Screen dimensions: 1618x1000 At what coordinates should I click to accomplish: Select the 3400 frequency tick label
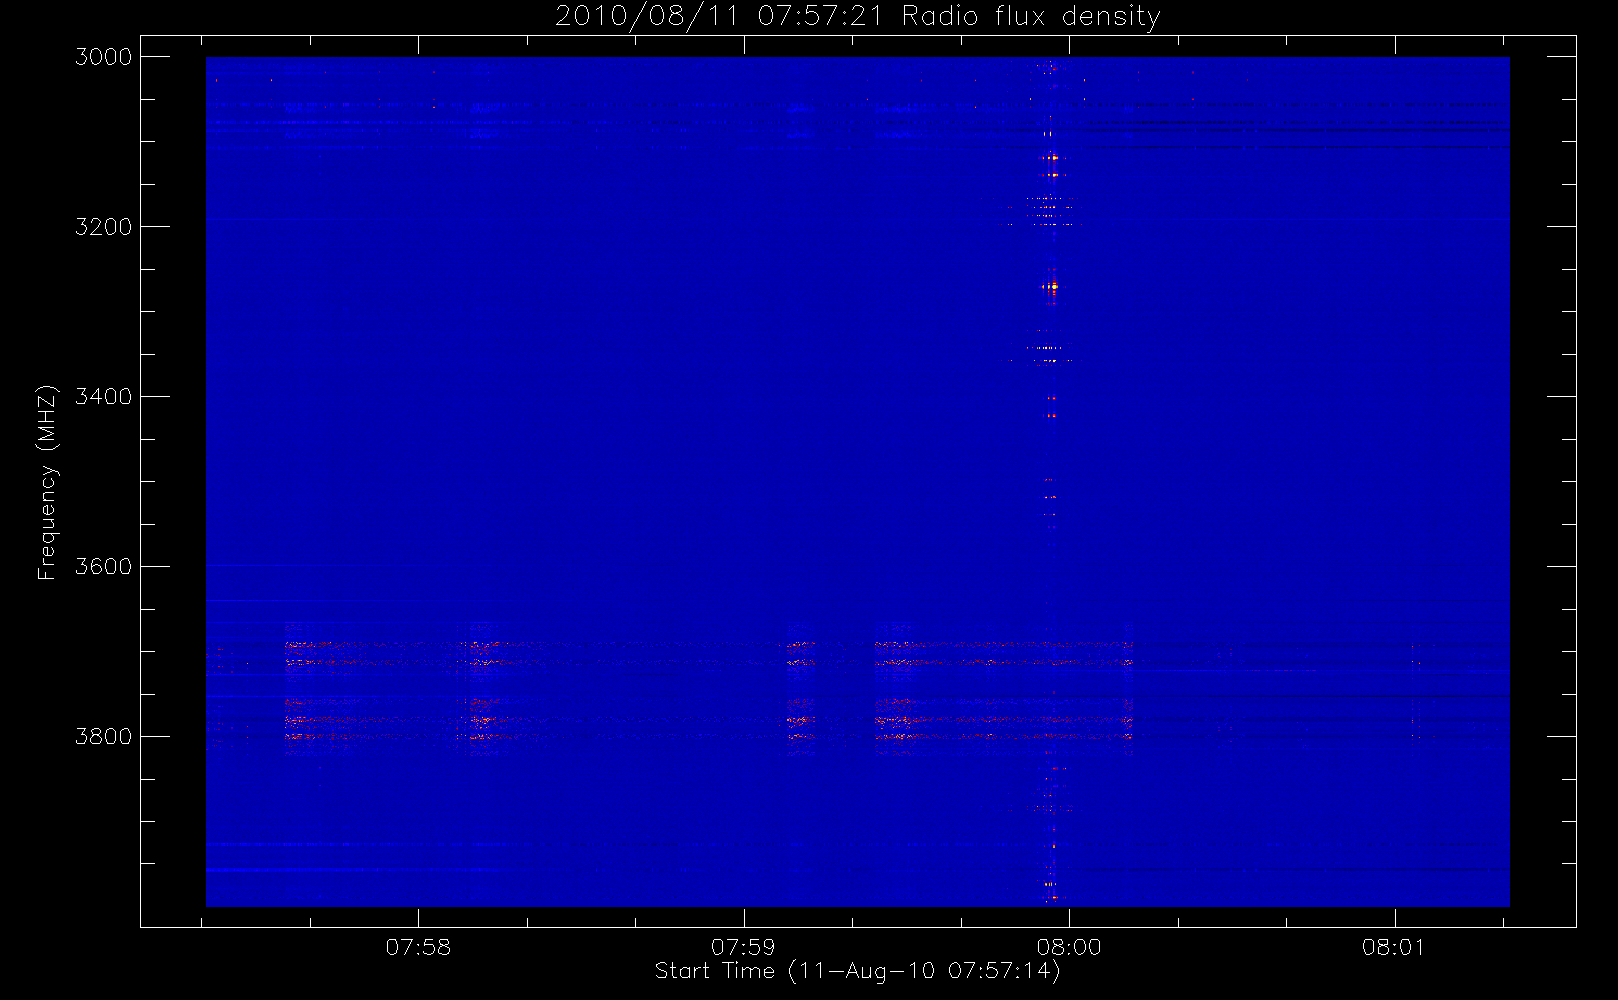click(x=104, y=397)
